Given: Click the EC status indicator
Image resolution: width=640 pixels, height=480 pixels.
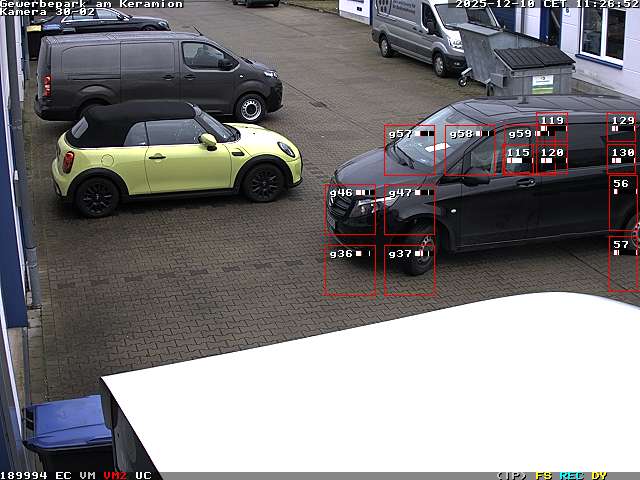Looking at the screenshot, I should click(x=63, y=475).
